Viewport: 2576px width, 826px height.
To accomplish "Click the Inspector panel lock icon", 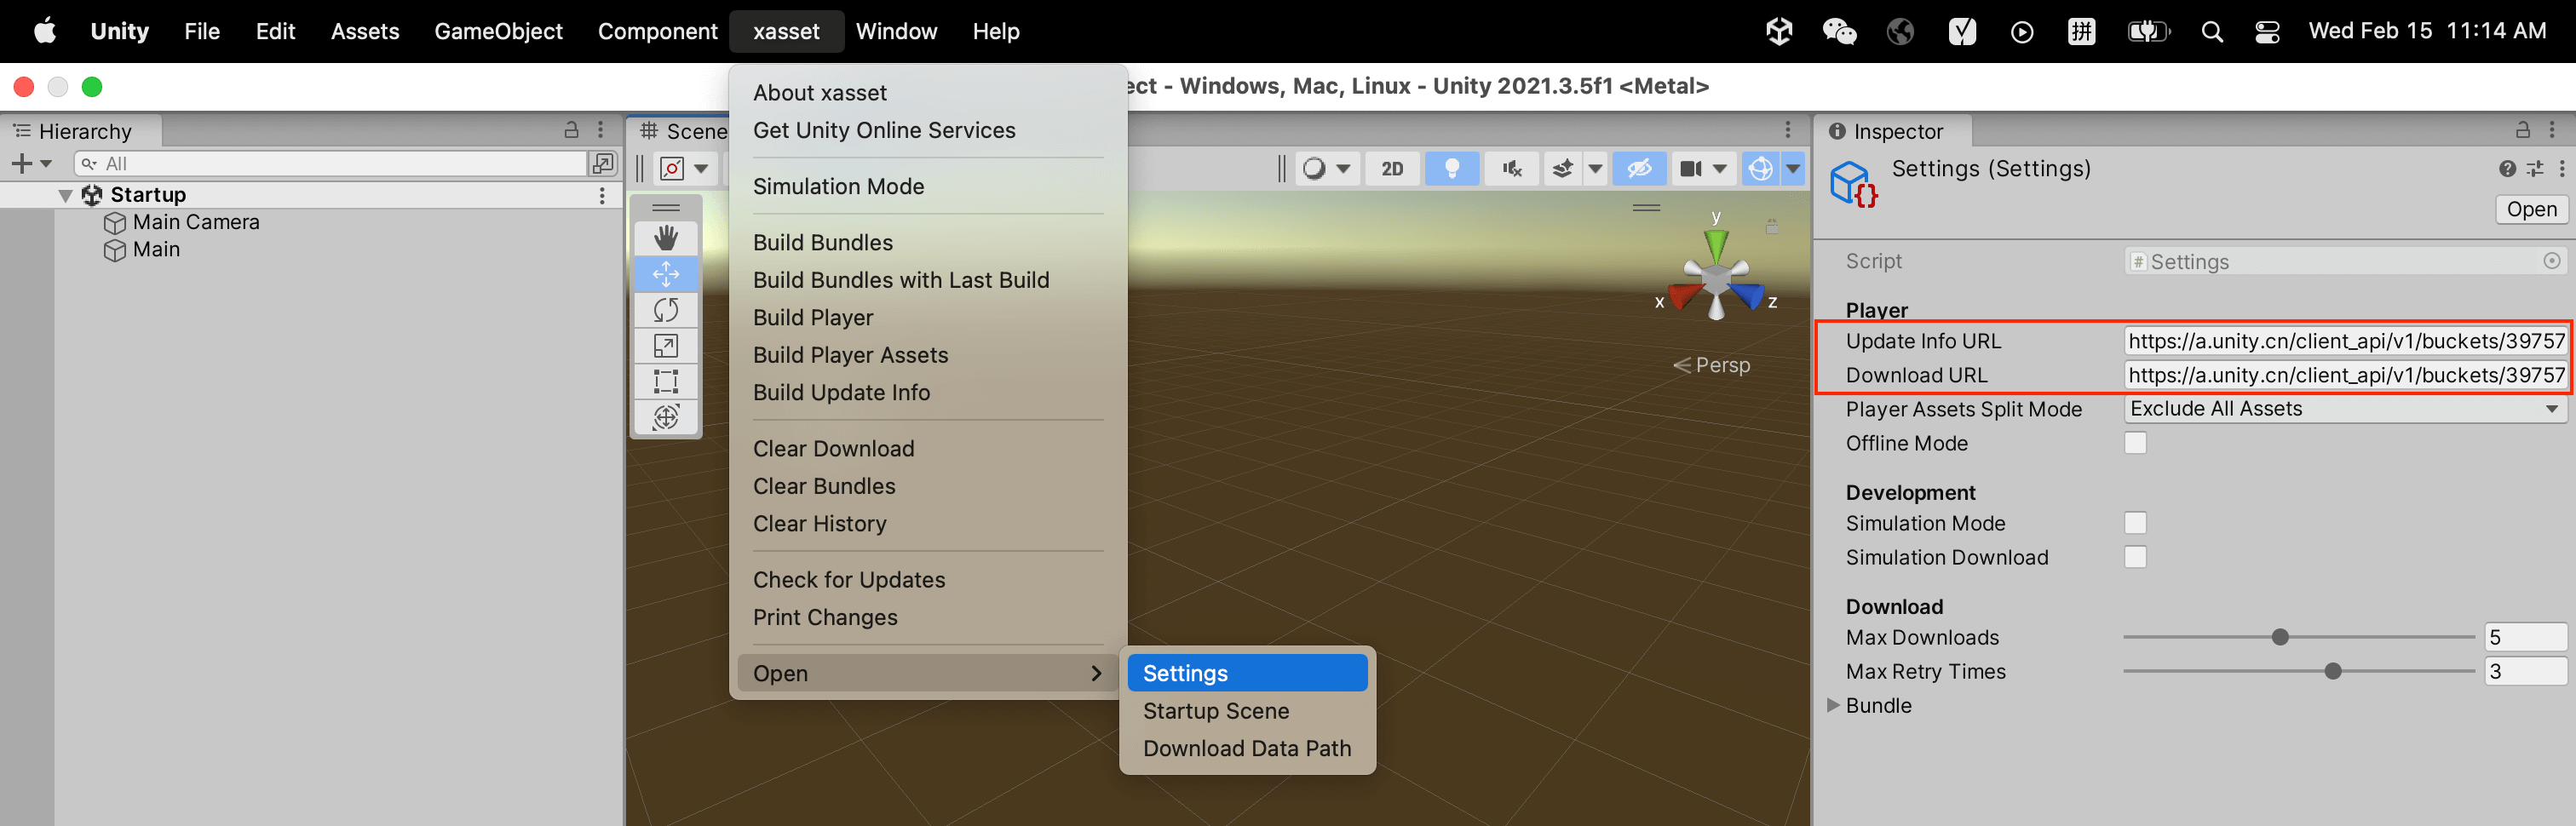I will point(2522,130).
